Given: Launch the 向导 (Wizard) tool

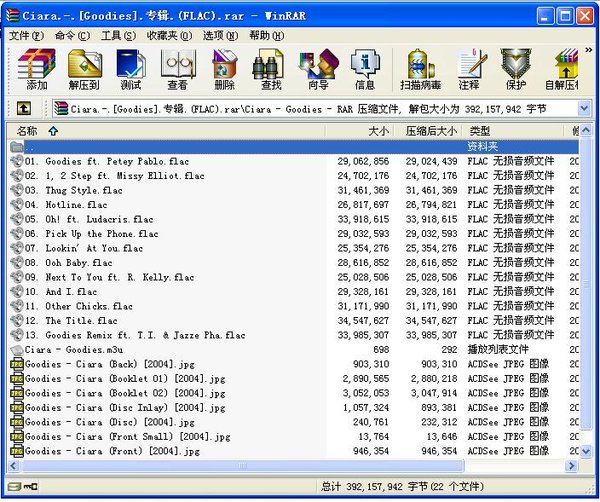Looking at the screenshot, I should click(317, 68).
